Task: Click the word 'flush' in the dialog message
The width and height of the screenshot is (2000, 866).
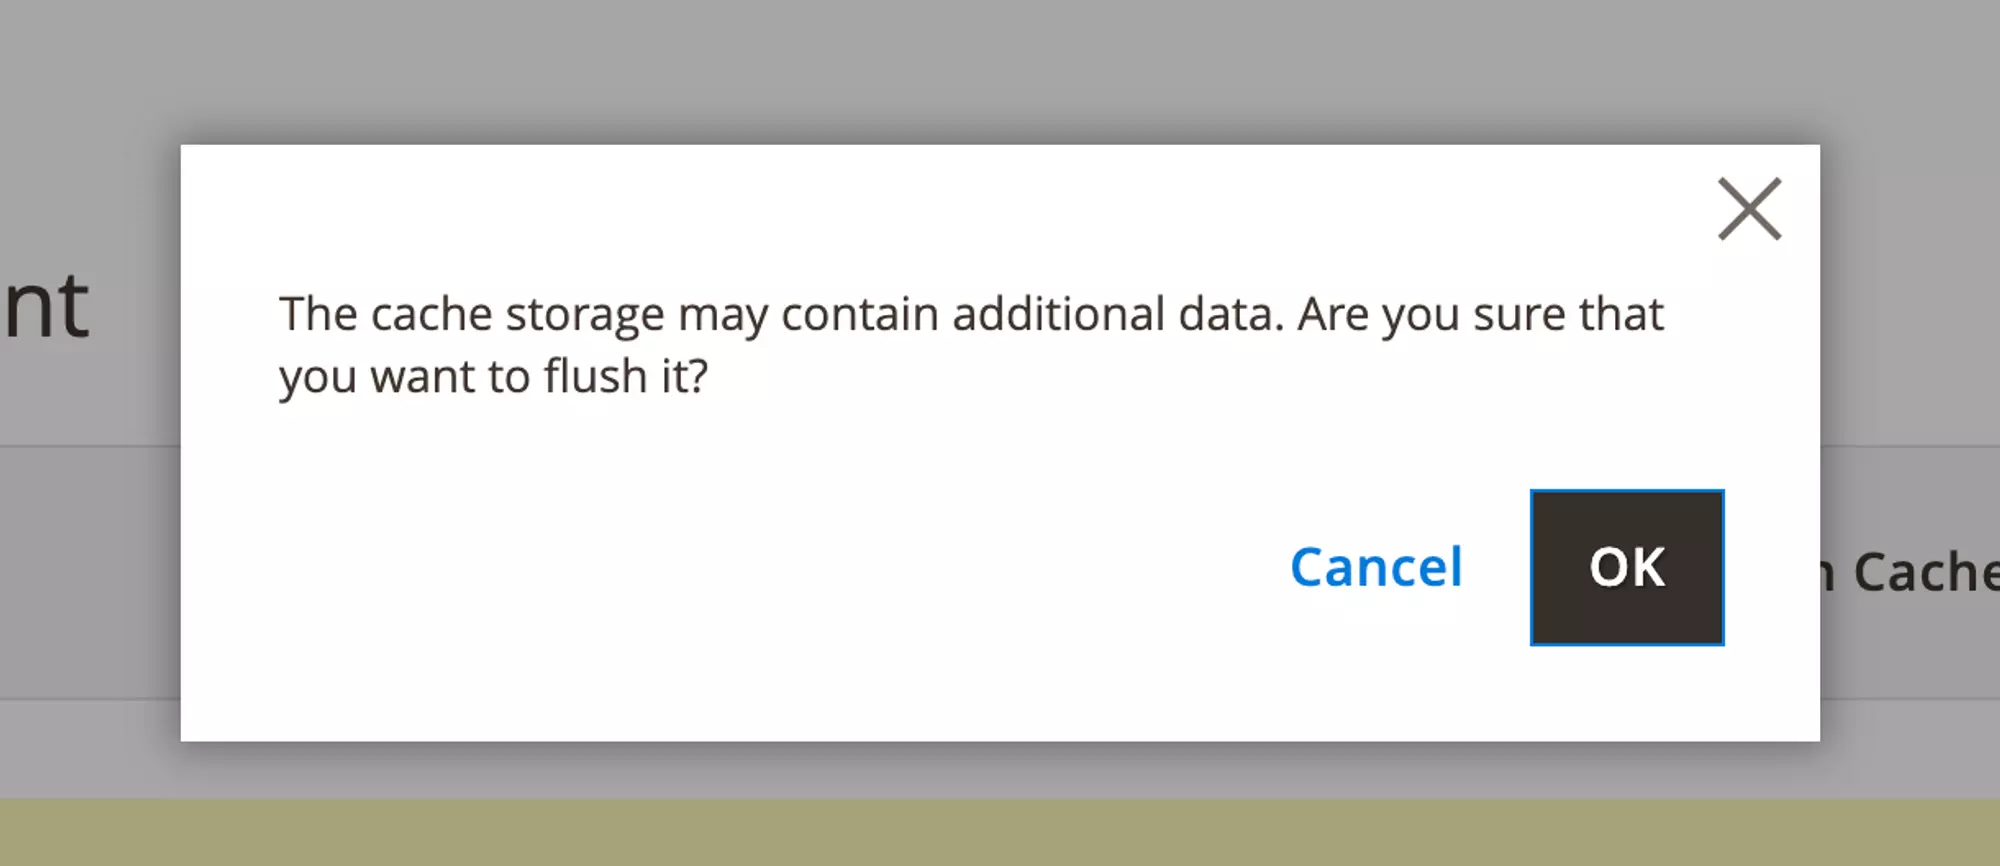Action: point(595,377)
